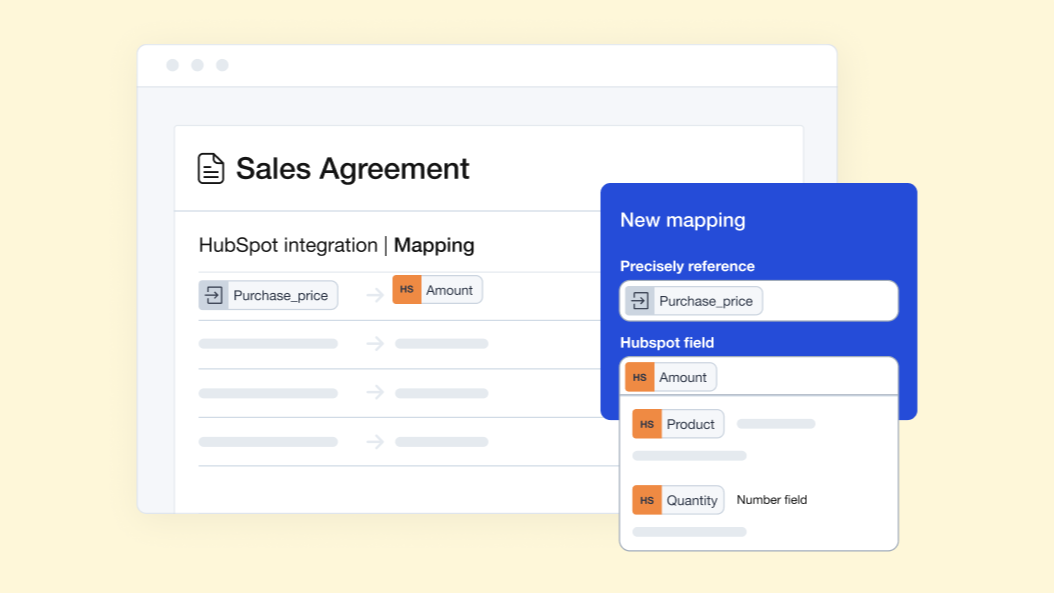Screen dimensions: 1055x593
Task: Click the arrow in the second mapping row
Action: pos(375,344)
